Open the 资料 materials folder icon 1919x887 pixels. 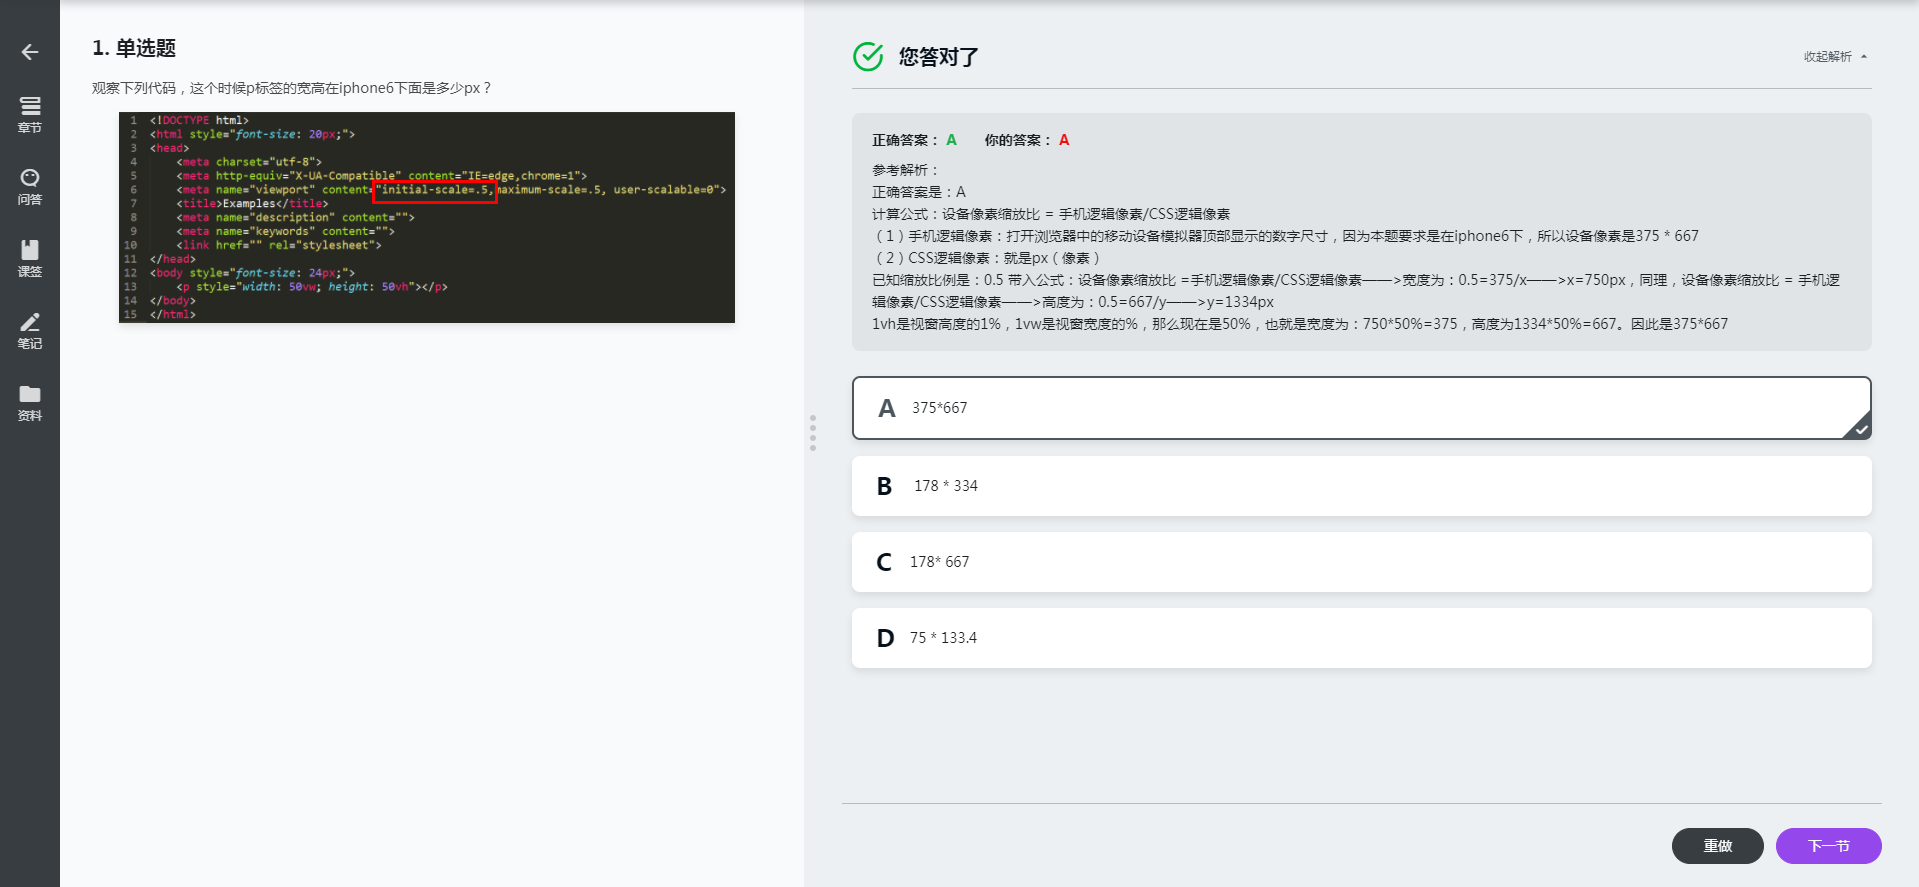(30, 403)
